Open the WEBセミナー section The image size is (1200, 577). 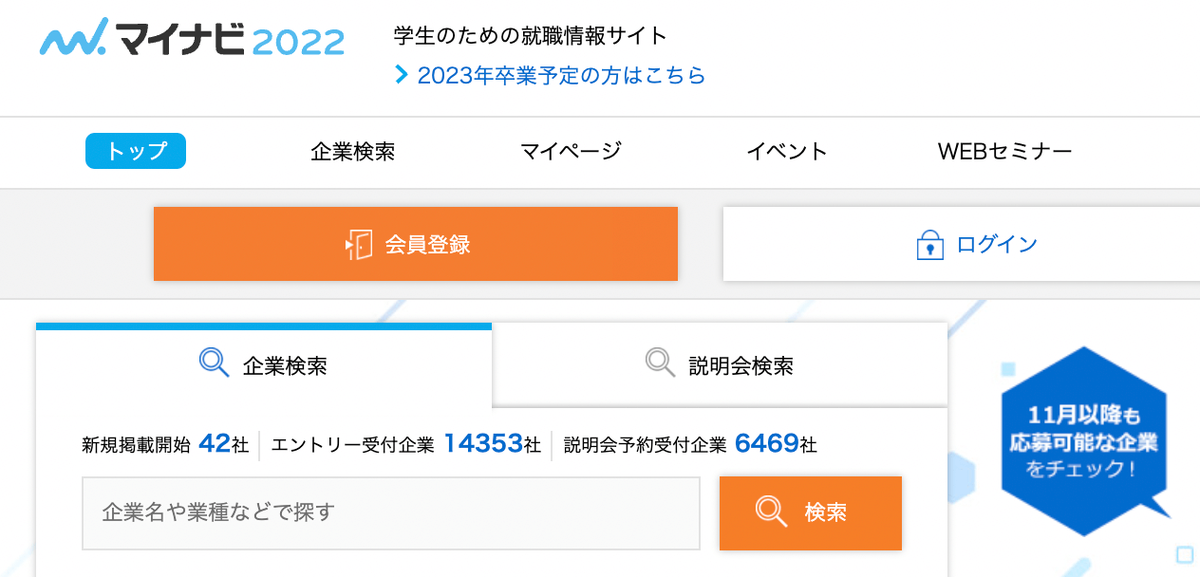(x=1003, y=151)
